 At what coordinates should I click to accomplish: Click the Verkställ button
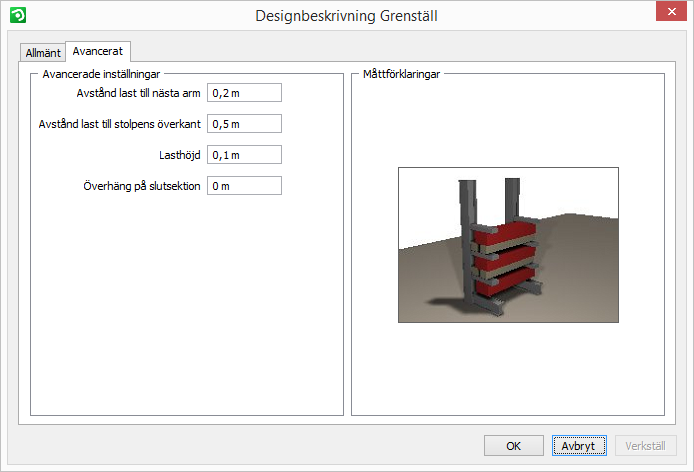point(645,446)
